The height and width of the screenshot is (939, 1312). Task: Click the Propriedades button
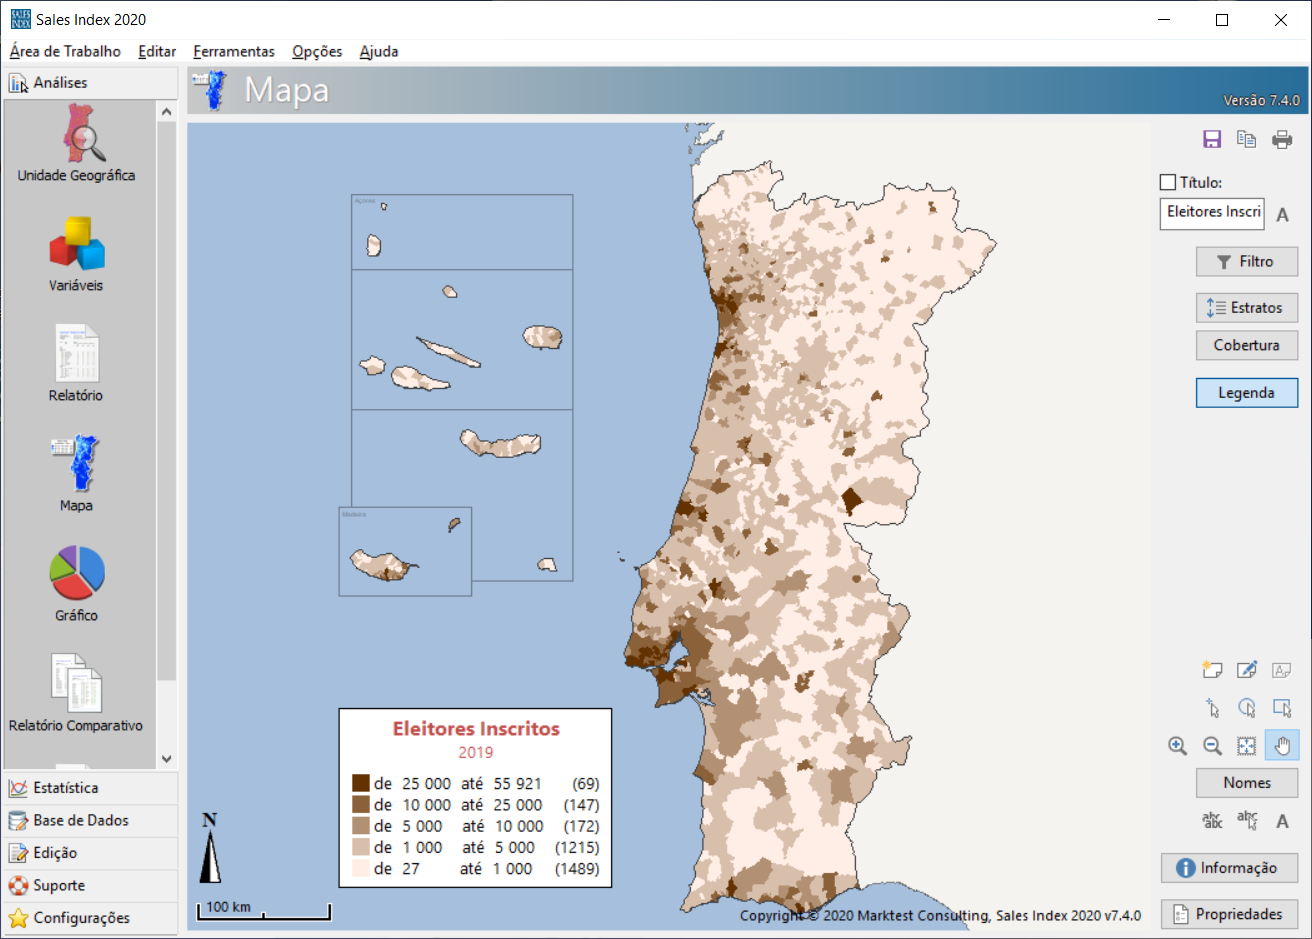coord(1229,914)
